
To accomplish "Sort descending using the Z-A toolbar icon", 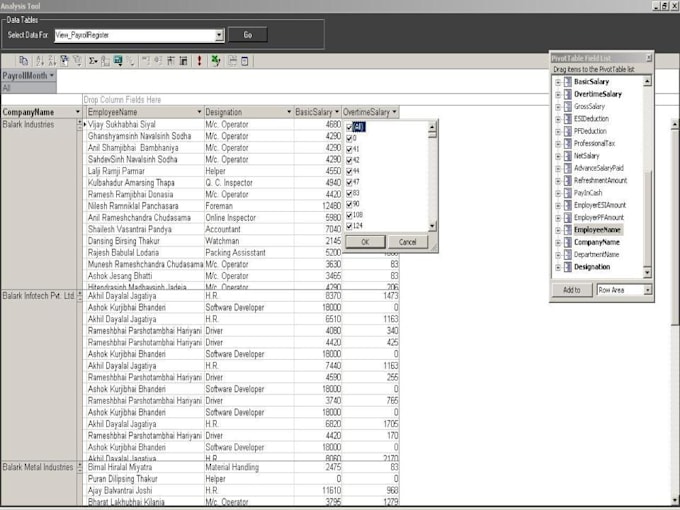I will point(52,61).
